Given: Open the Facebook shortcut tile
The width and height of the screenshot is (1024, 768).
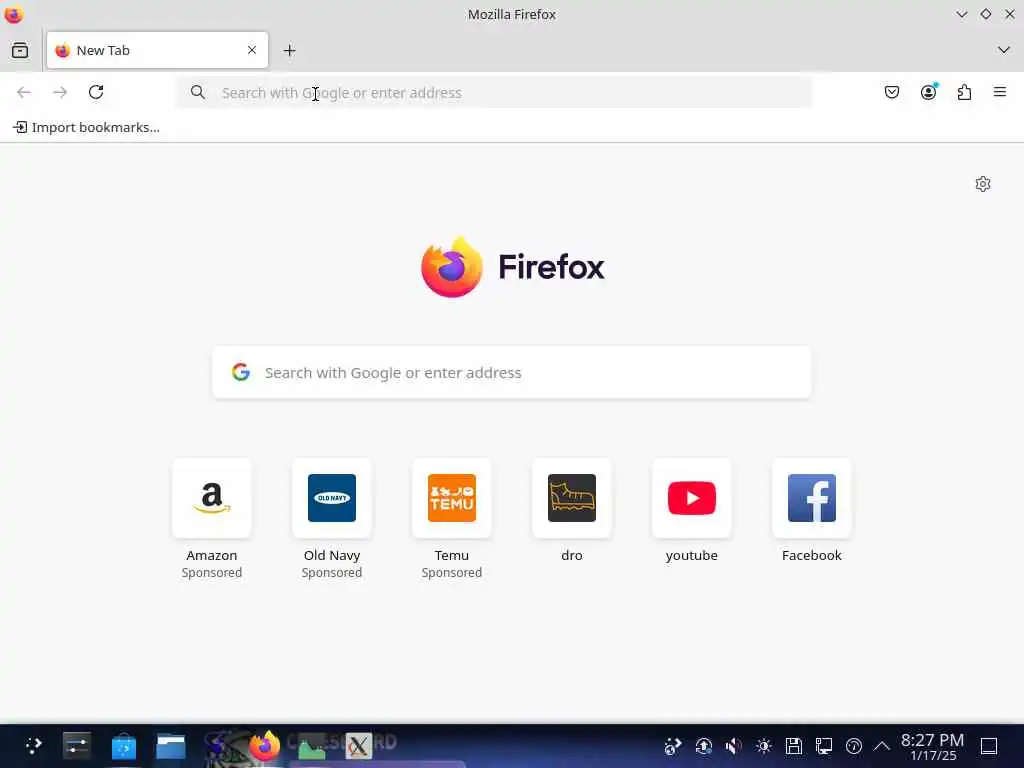Looking at the screenshot, I should pyautogui.click(x=812, y=498).
